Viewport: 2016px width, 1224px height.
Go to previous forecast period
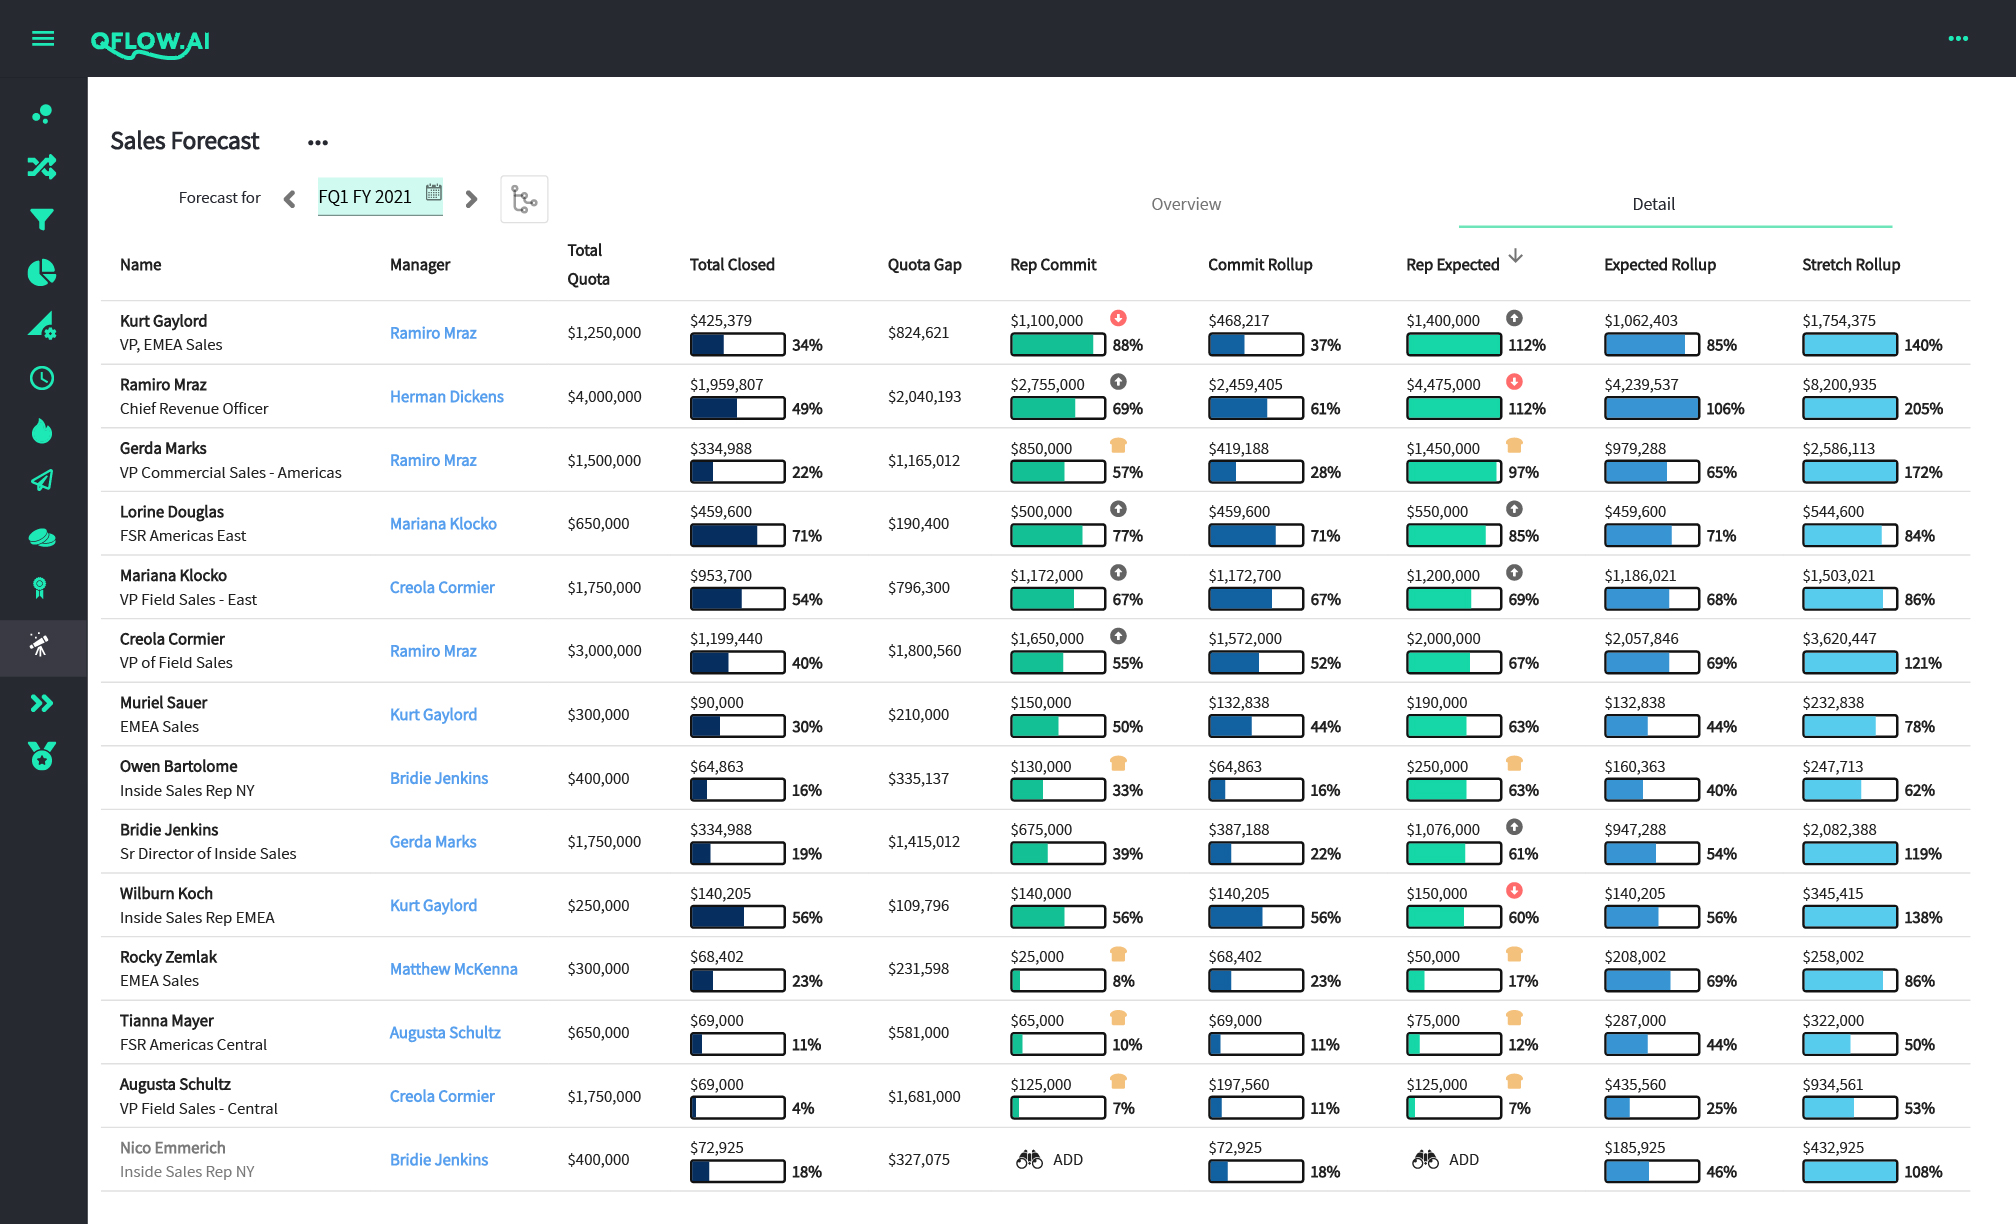[x=289, y=199]
